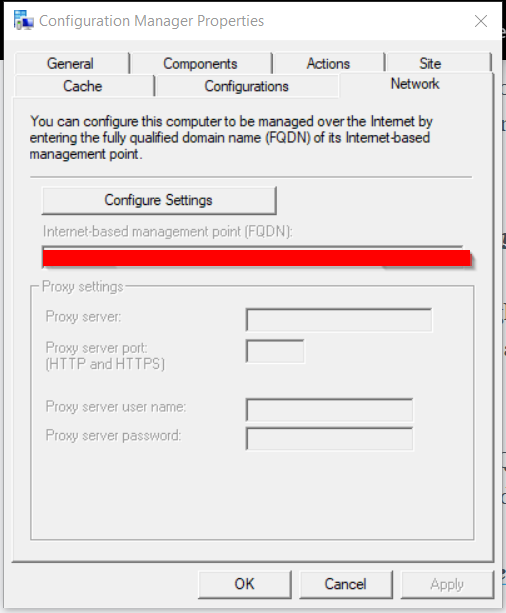Click the Apply button
The image size is (506, 613).
447,584
